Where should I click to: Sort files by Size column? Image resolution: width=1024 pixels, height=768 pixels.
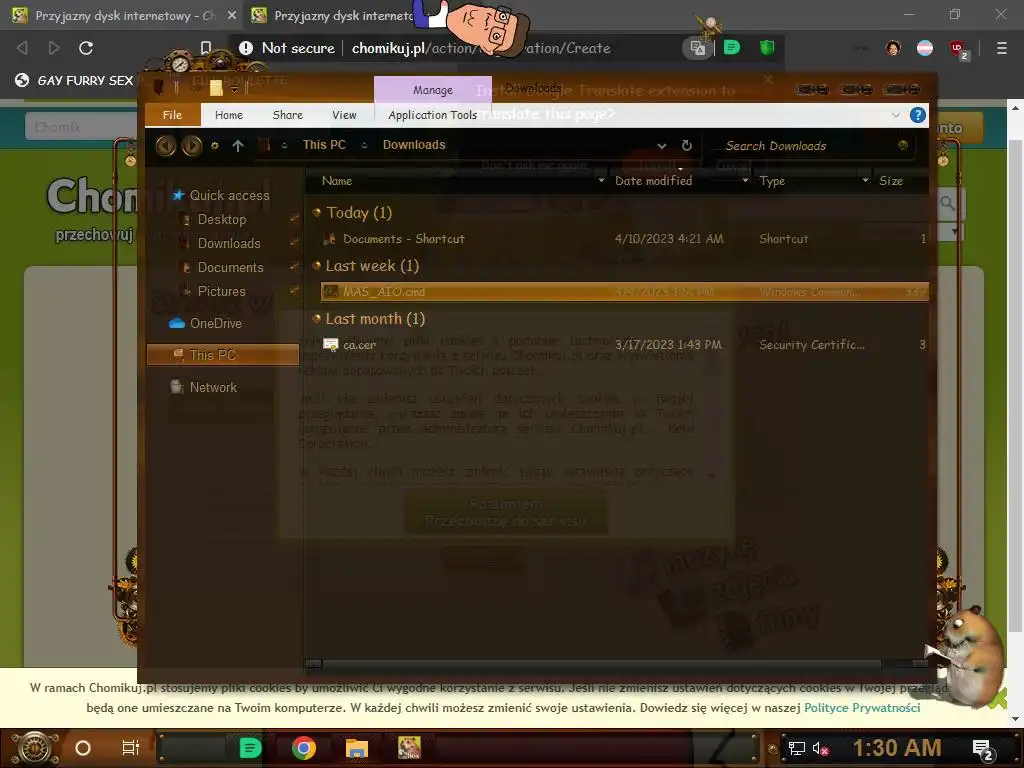pyautogui.click(x=891, y=181)
